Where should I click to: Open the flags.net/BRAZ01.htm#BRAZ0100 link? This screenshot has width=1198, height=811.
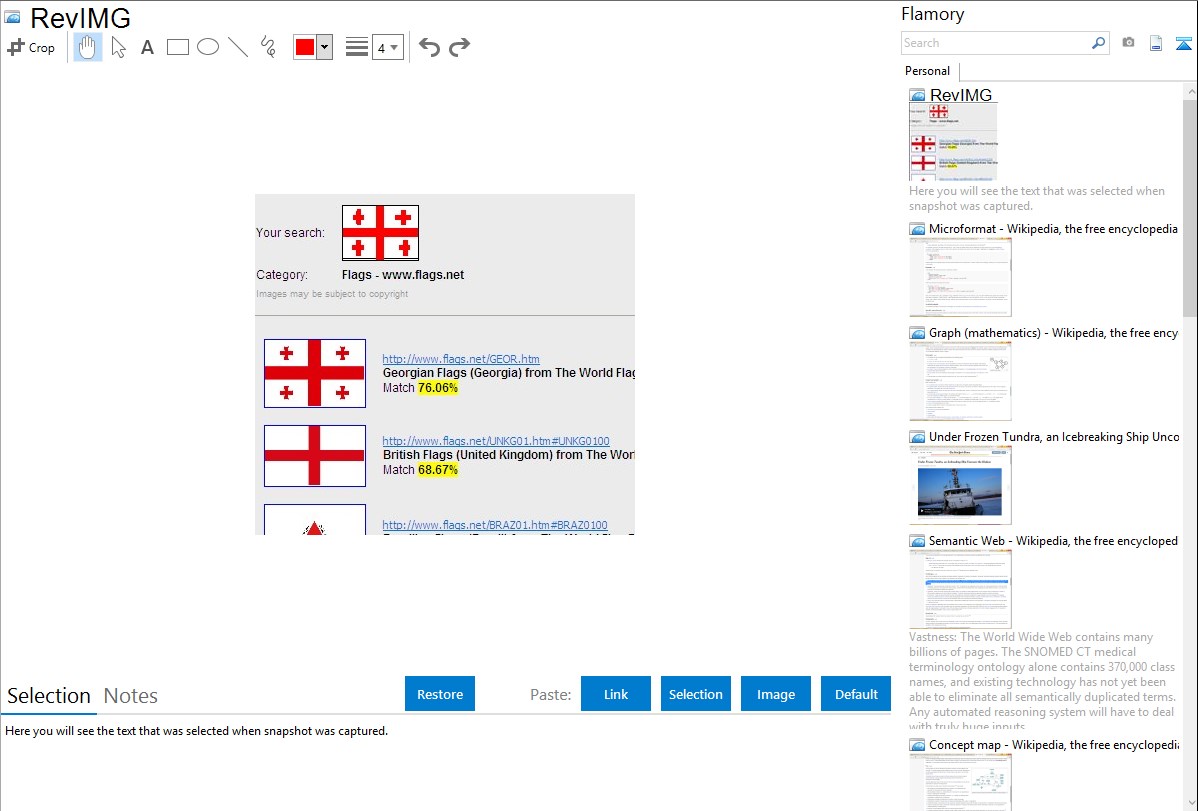tap(495, 525)
